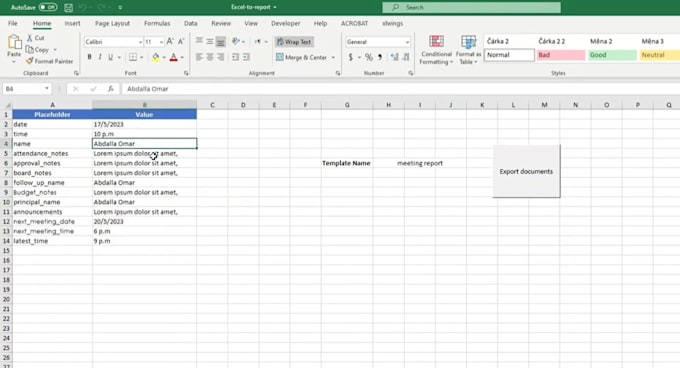
Task: Toggle Italic formatting
Action: (x=100, y=57)
